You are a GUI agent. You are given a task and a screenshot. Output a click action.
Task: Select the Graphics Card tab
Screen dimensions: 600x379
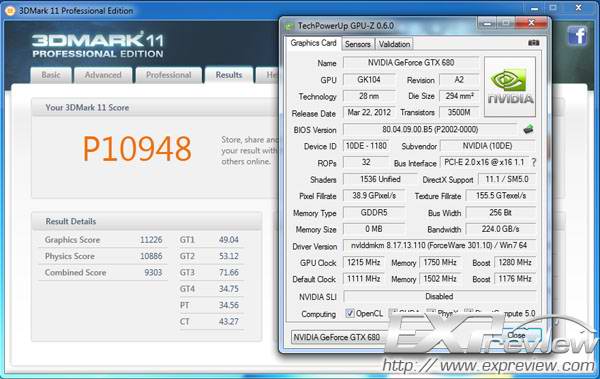coord(313,43)
